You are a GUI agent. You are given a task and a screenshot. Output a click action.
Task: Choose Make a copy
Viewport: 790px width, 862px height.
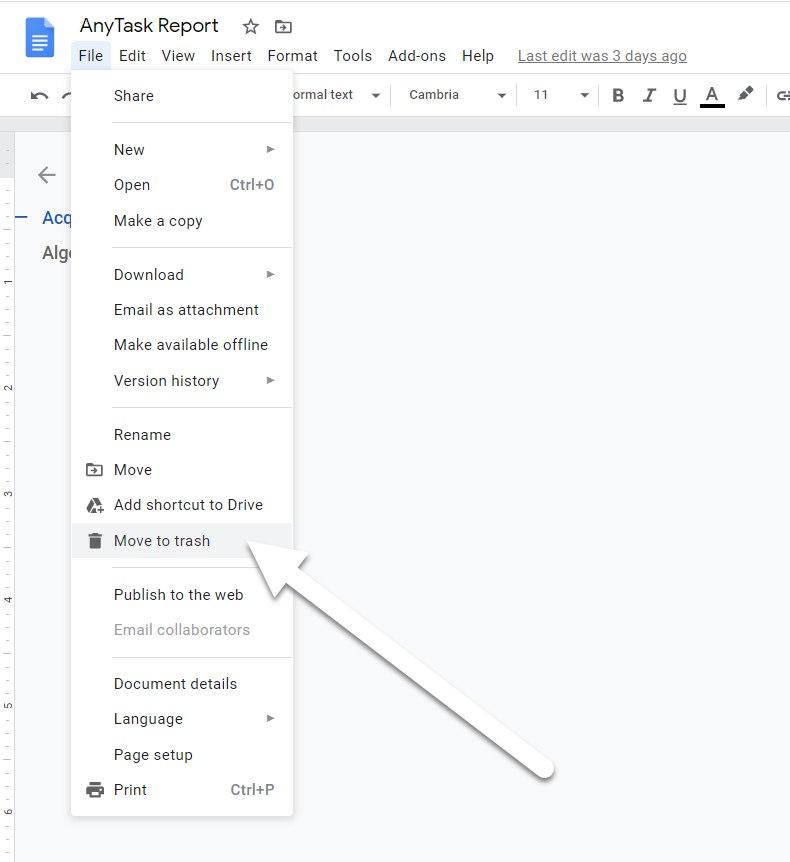(x=182, y=220)
